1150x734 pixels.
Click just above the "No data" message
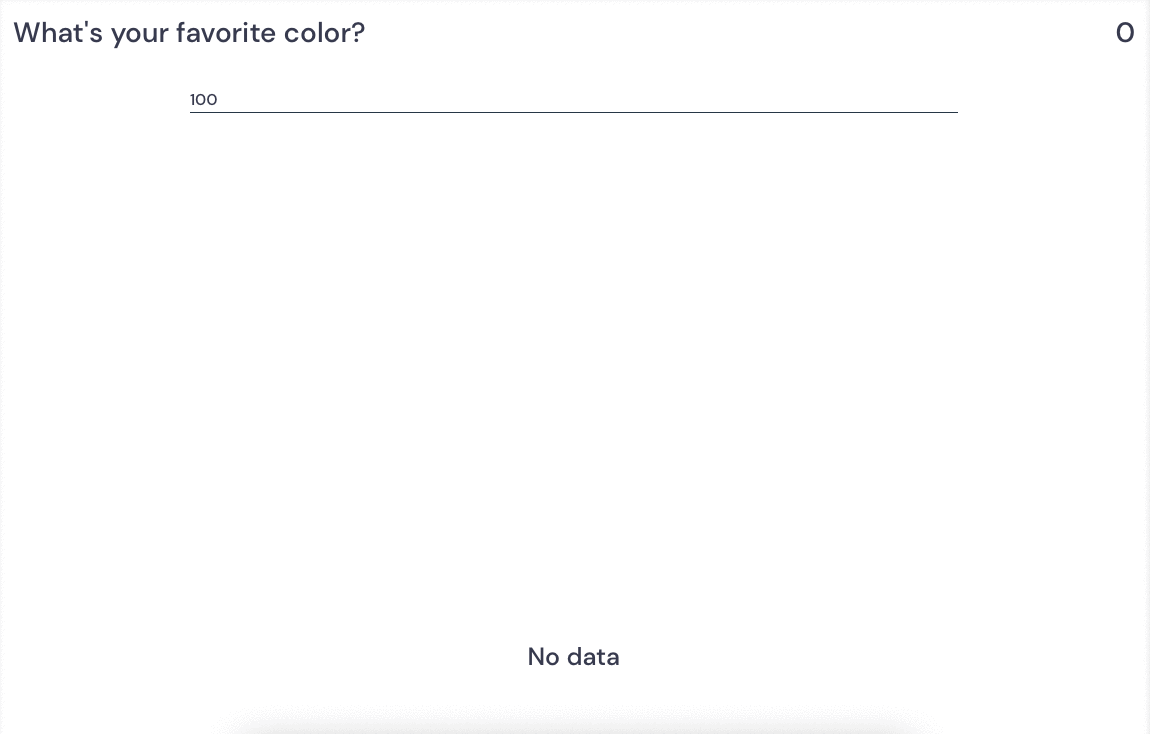573,620
